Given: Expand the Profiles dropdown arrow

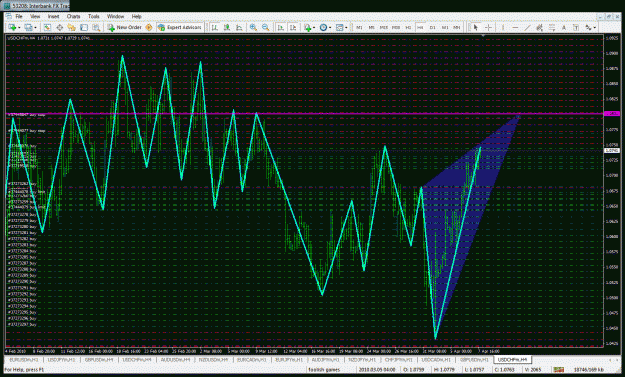Looking at the screenshot, I should 35,27.
